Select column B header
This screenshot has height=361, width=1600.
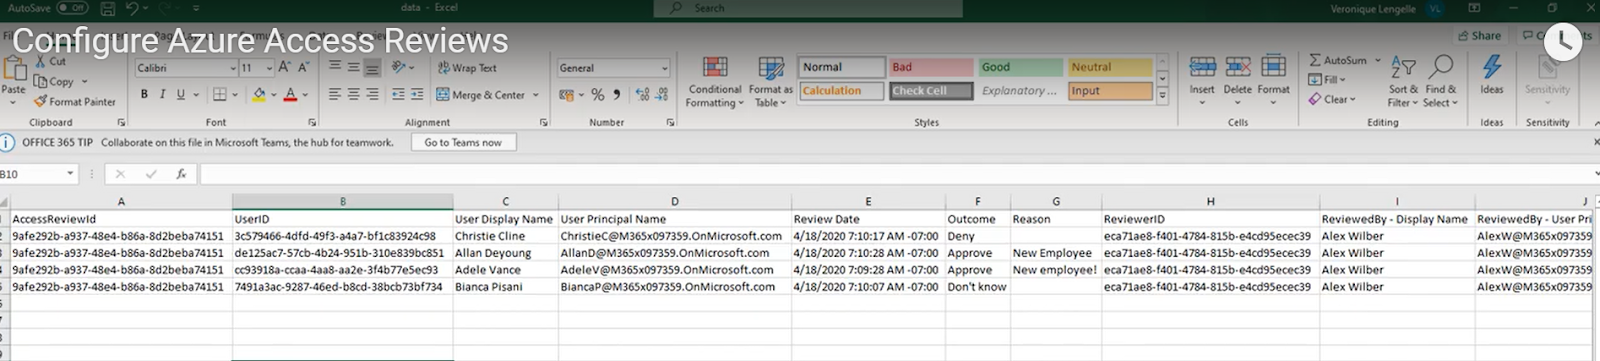click(x=342, y=201)
